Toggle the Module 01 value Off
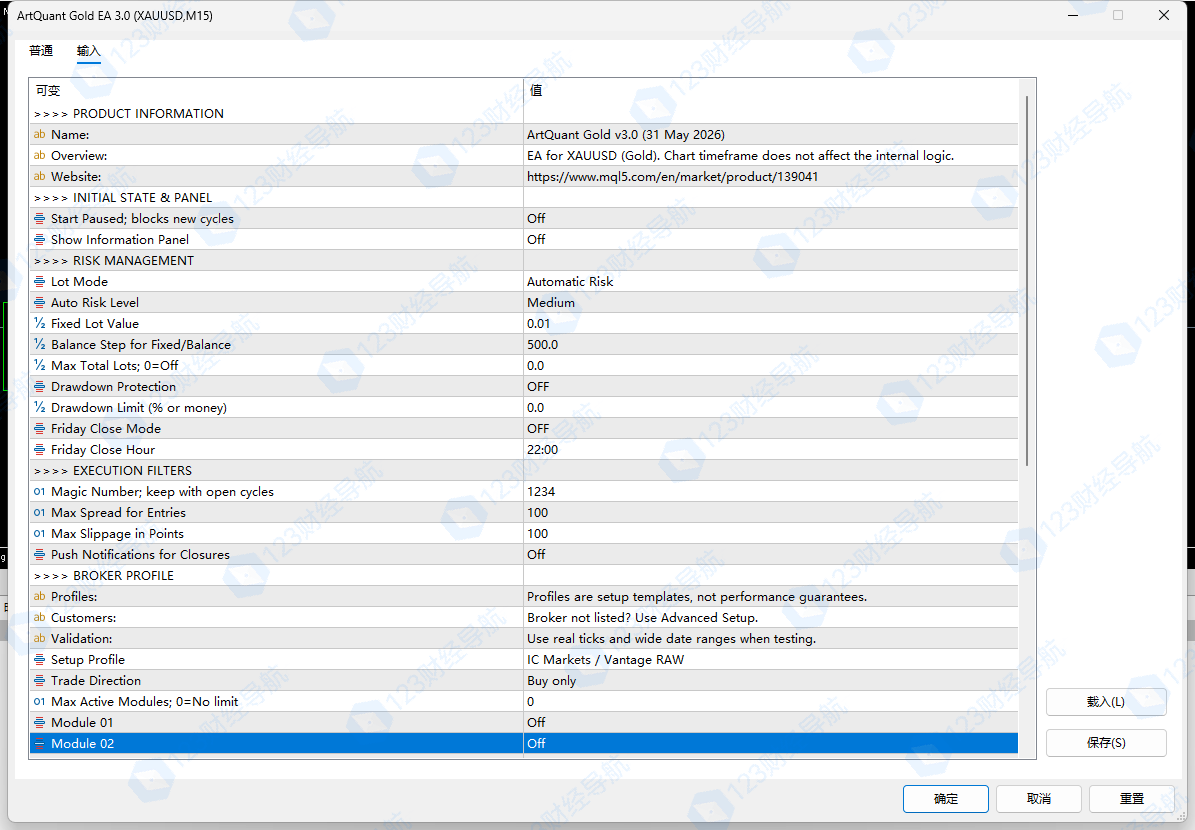This screenshot has height=830, width=1195. (771, 723)
